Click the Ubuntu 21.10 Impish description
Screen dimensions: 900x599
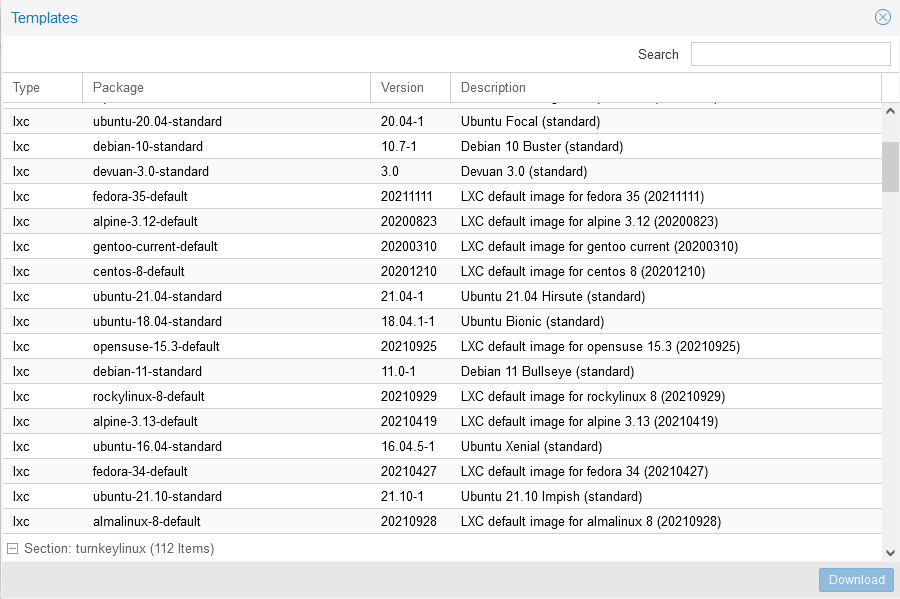(x=552, y=496)
